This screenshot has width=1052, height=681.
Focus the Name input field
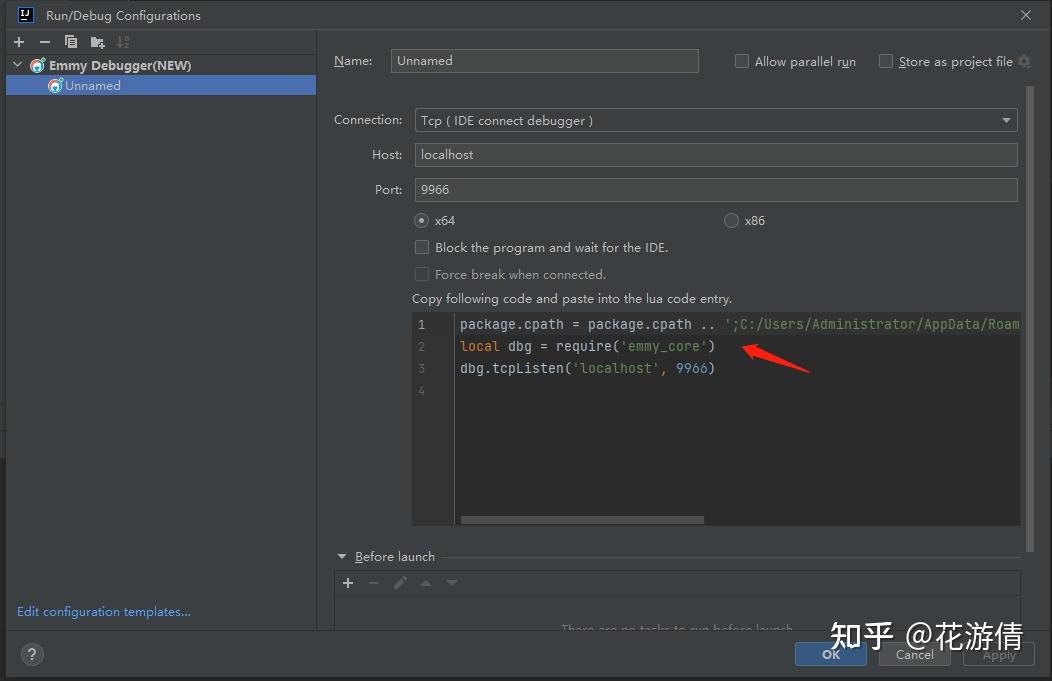(x=544, y=60)
